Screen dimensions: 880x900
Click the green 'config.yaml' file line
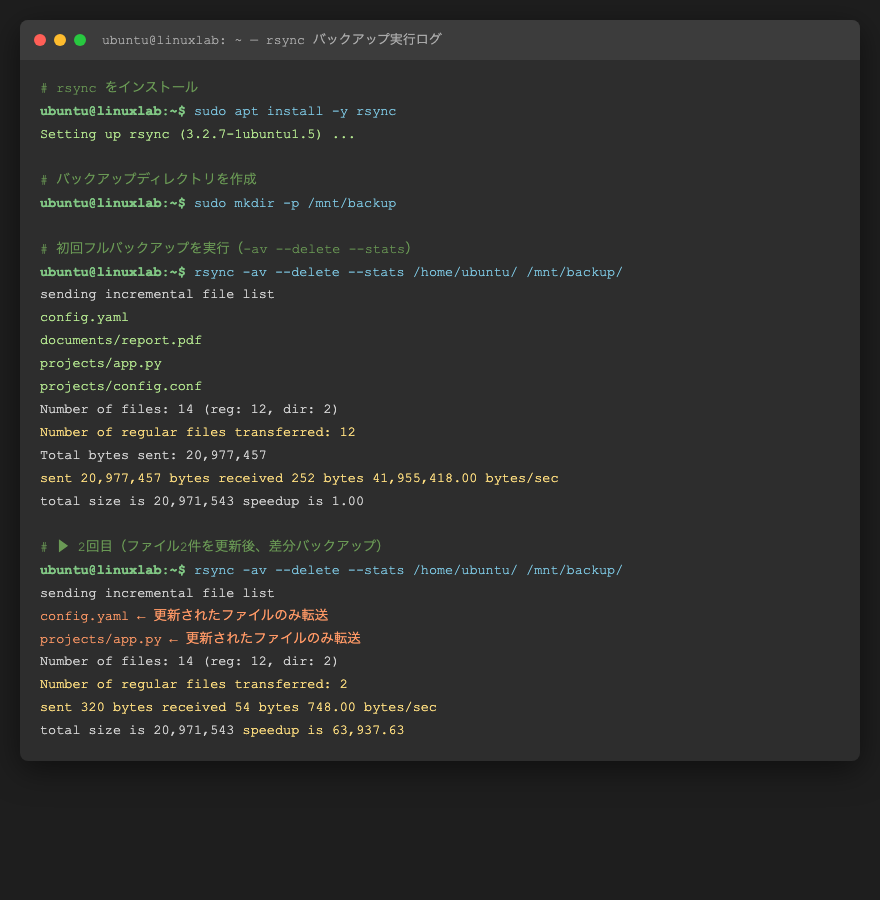(x=84, y=317)
